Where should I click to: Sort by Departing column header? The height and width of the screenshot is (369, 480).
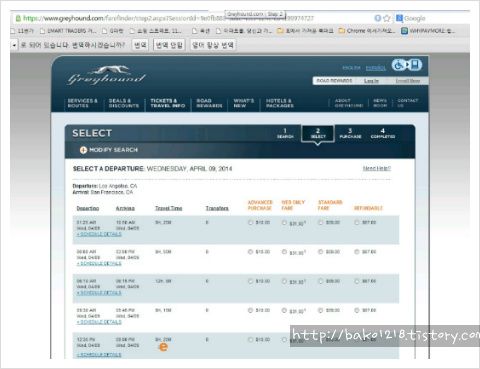[88, 208]
